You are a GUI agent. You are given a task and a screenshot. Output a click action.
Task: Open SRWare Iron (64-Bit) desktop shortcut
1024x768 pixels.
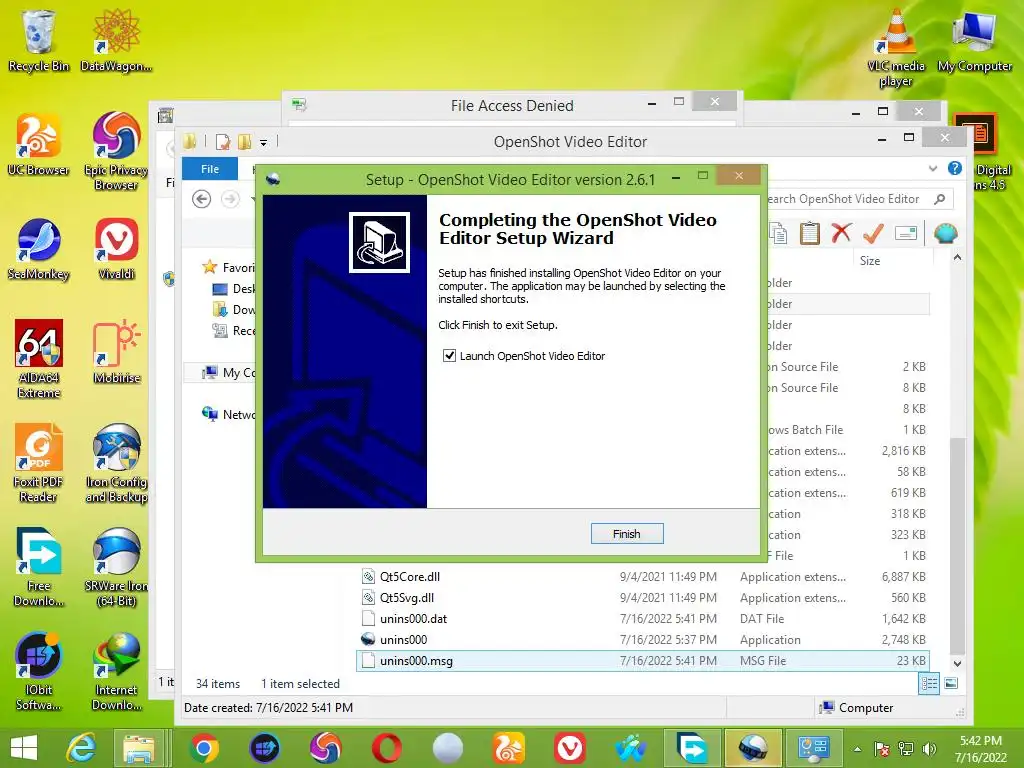[116, 567]
